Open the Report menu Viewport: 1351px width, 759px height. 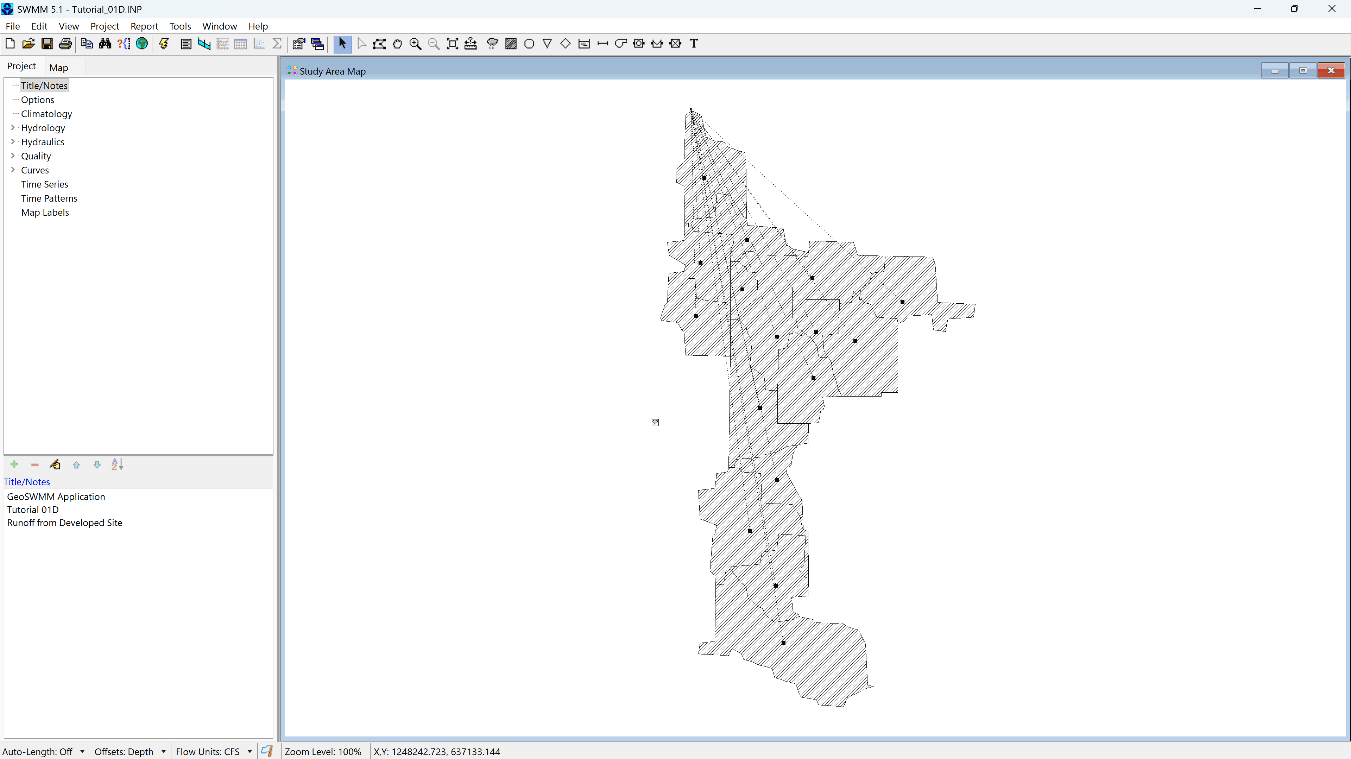click(143, 26)
